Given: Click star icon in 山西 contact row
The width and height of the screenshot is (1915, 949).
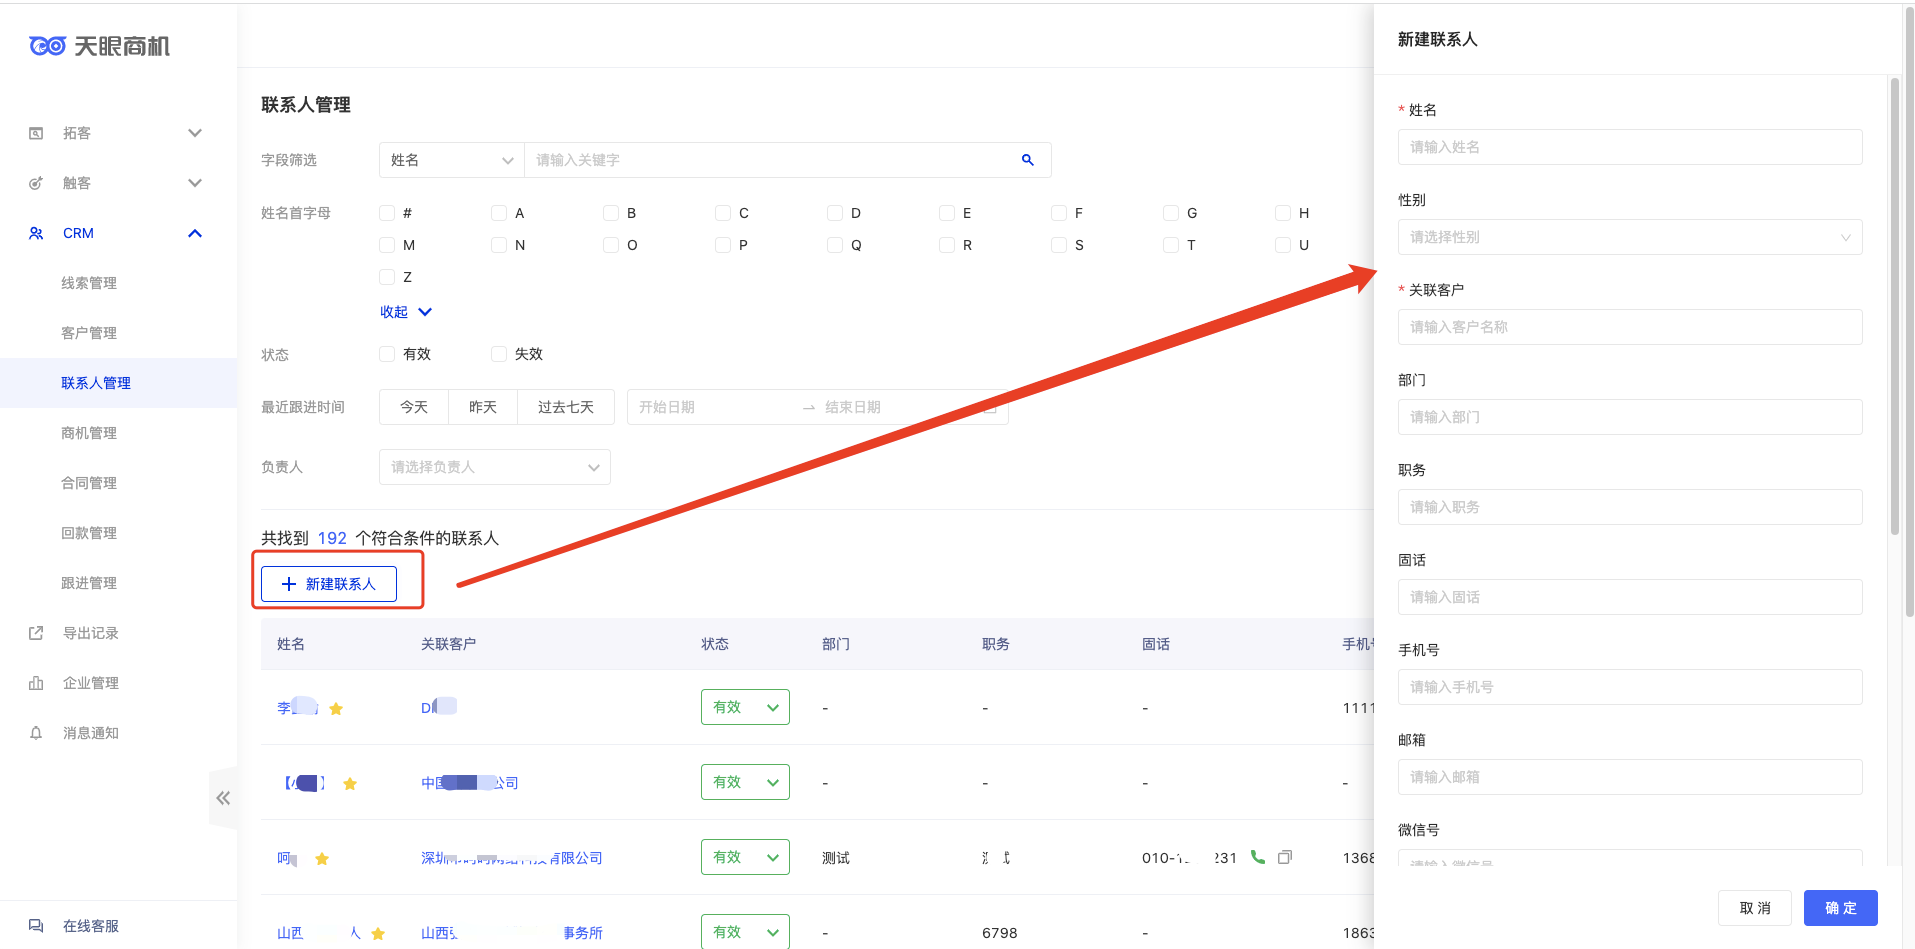Looking at the screenshot, I should [378, 934].
